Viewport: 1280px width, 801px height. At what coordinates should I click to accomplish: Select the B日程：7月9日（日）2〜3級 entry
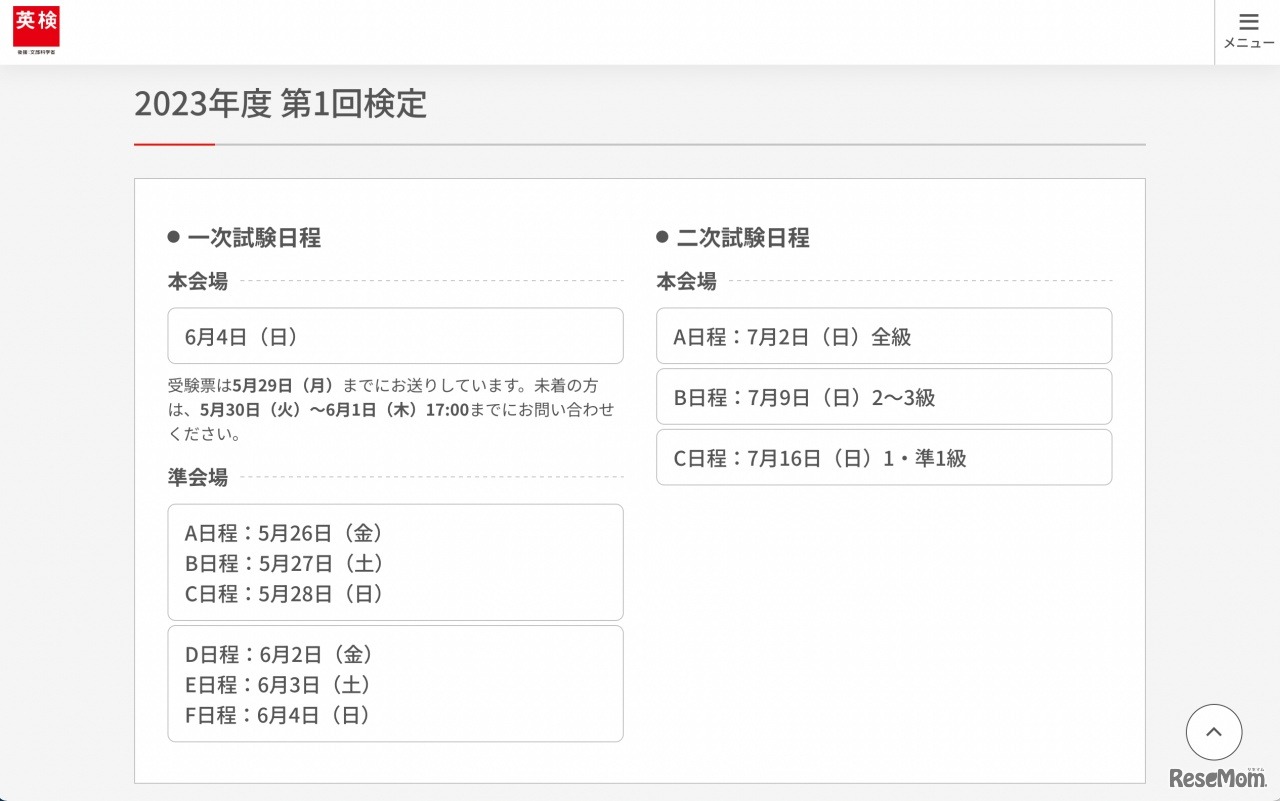point(883,396)
